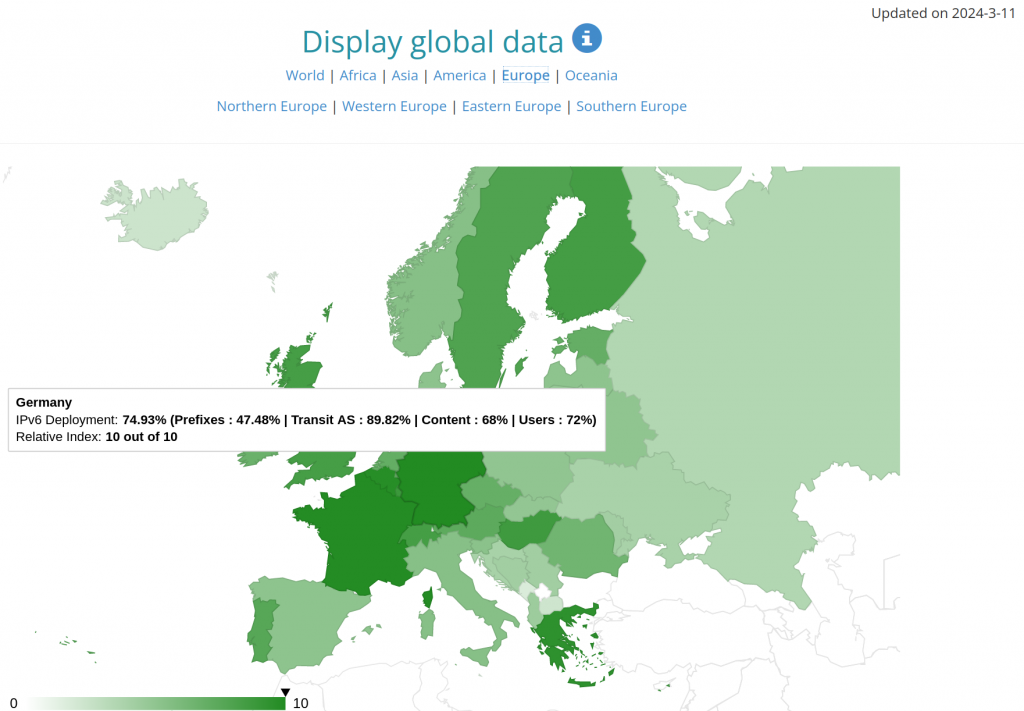Switch to the Africa view

point(358,75)
